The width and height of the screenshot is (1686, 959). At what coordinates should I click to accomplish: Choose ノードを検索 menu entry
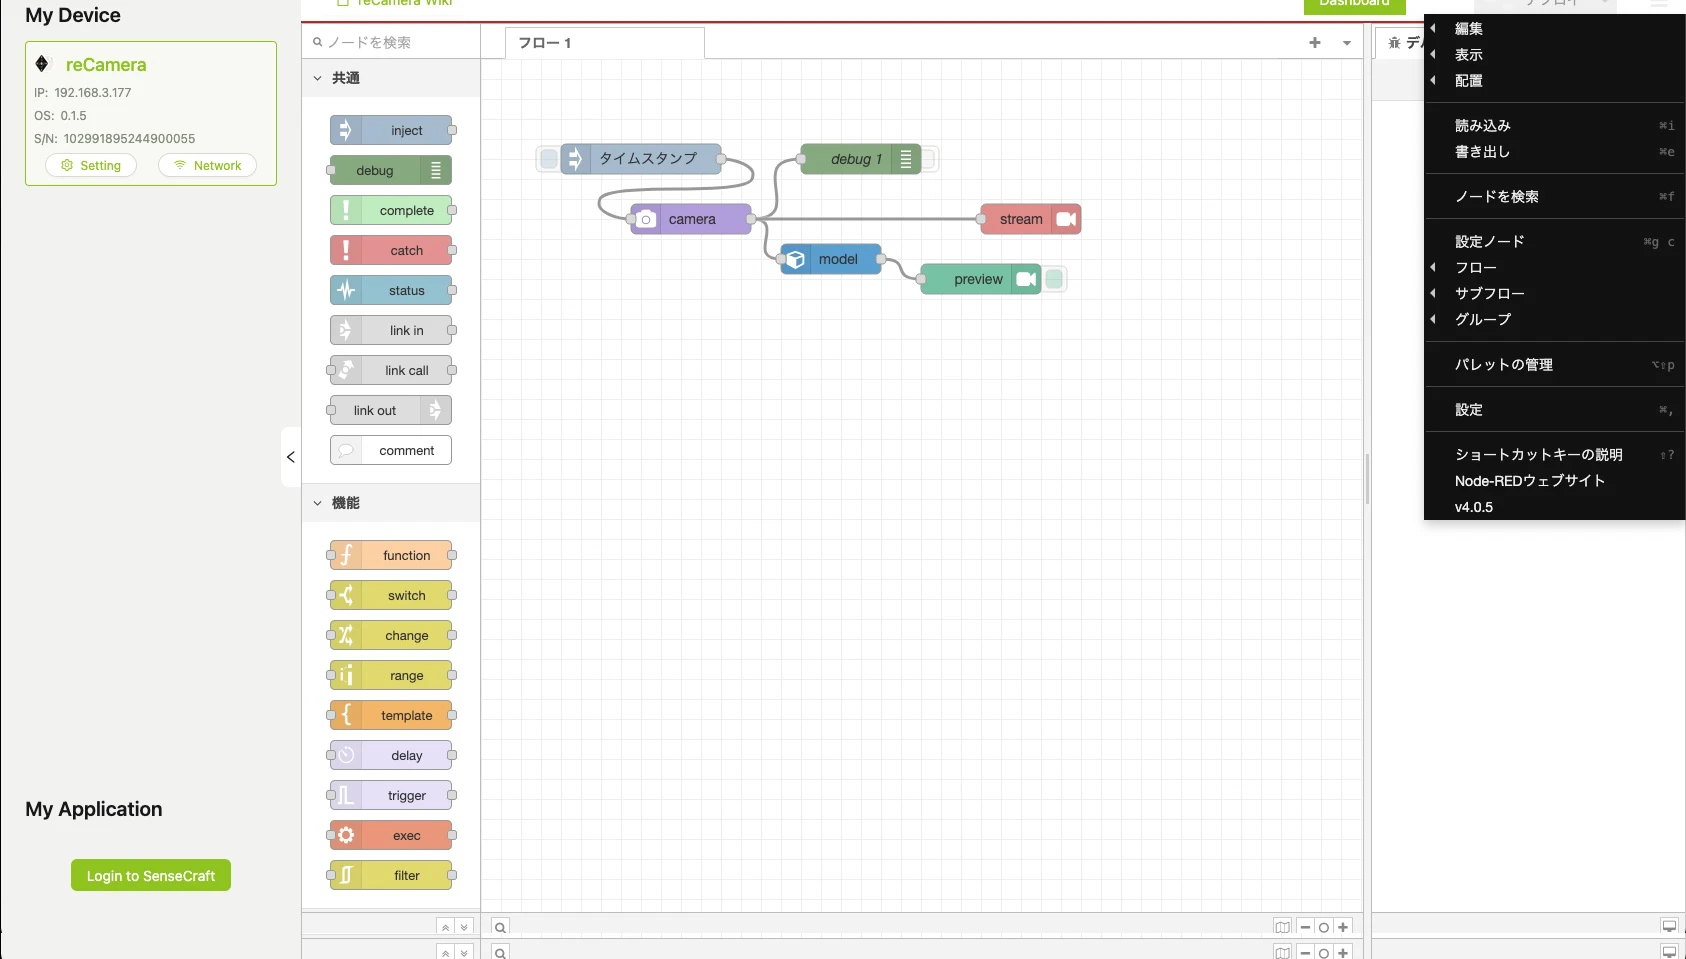click(x=1554, y=197)
